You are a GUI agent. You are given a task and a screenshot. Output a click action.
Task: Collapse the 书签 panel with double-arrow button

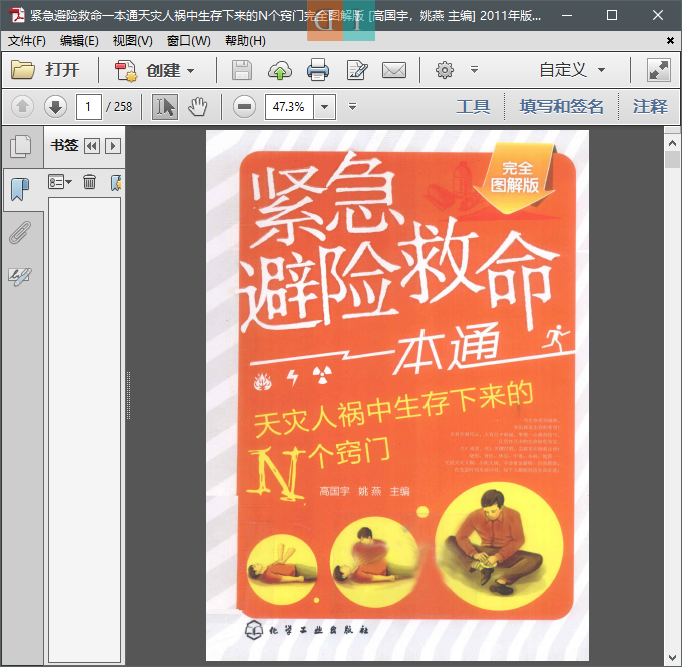tap(91, 146)
